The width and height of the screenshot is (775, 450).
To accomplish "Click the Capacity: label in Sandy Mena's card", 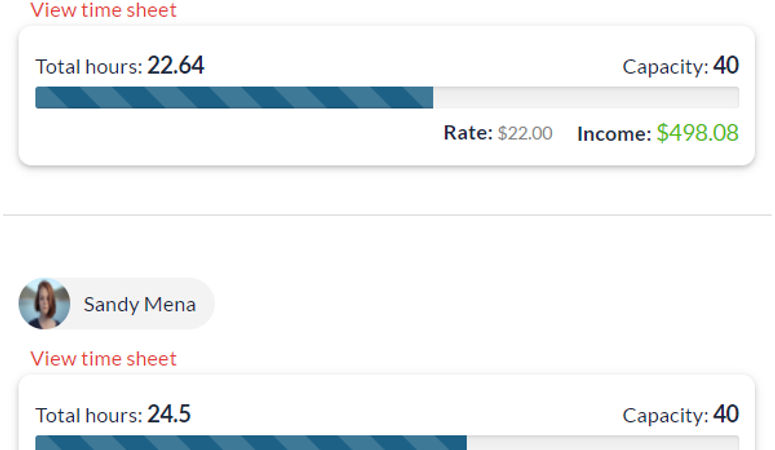I will pyautogui.click(x=665, y=415).
